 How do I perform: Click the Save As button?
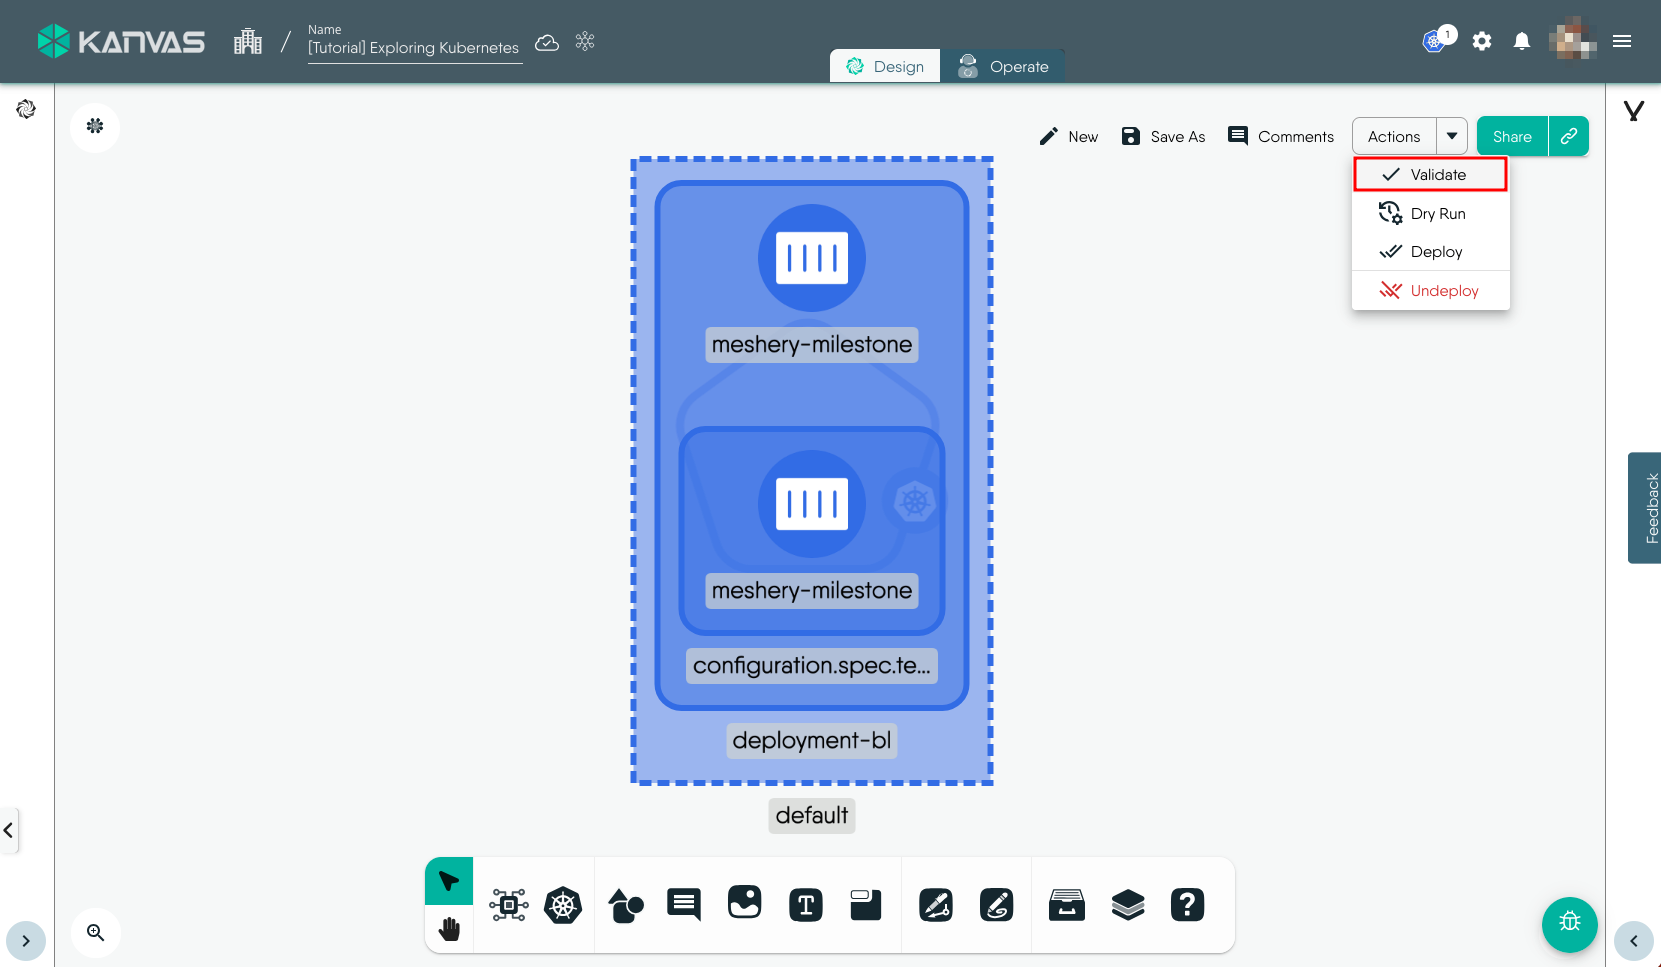click(1164, 137)
